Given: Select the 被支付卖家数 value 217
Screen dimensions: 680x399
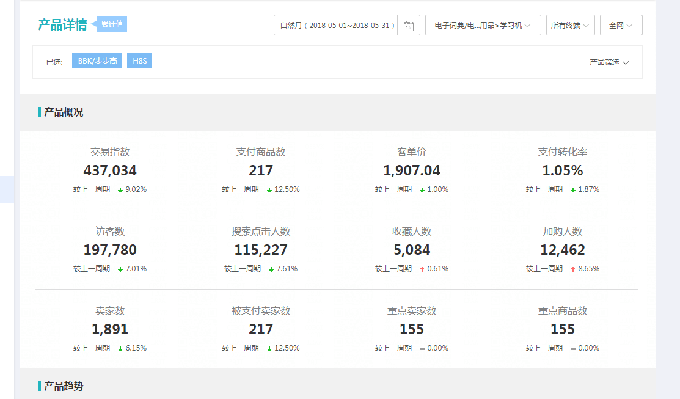Looking at the screenshot, I should coord(261,329).
